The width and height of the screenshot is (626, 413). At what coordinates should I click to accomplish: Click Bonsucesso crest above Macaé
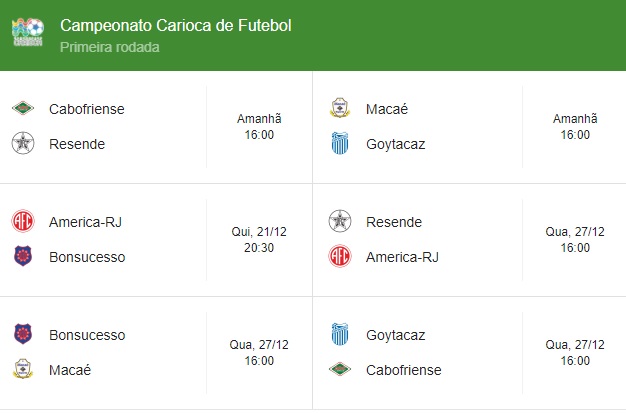[x=23, y=334]
